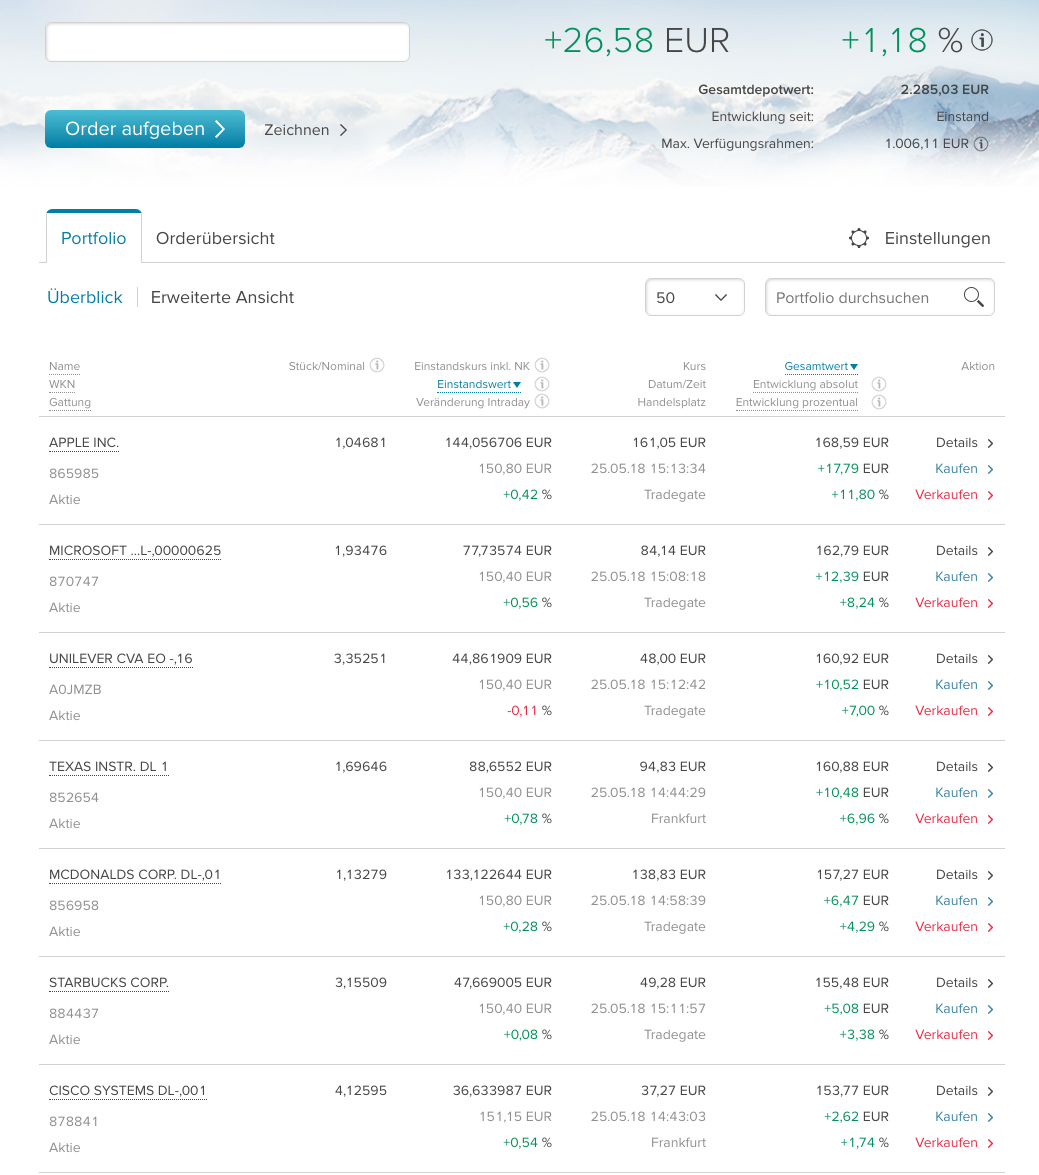Click info icon next to Stück/Nominal header
Screen dimensions: 1039x1175
tap(378, 366)
